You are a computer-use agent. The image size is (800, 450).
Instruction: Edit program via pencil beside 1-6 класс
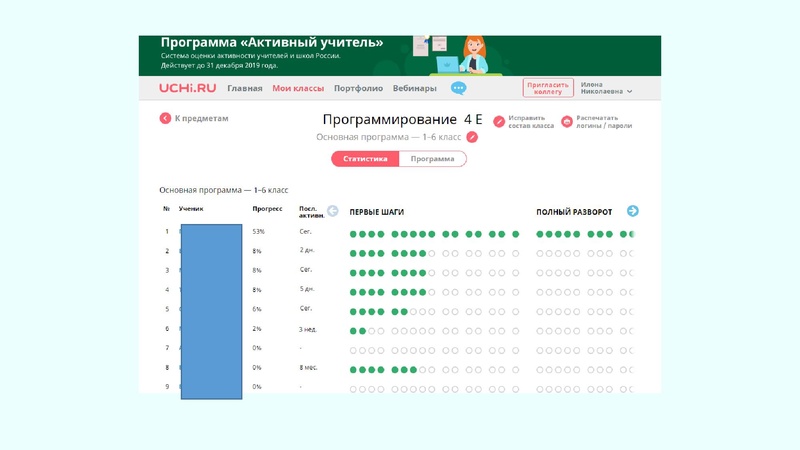pyautogui.click(x=472, y=137)
